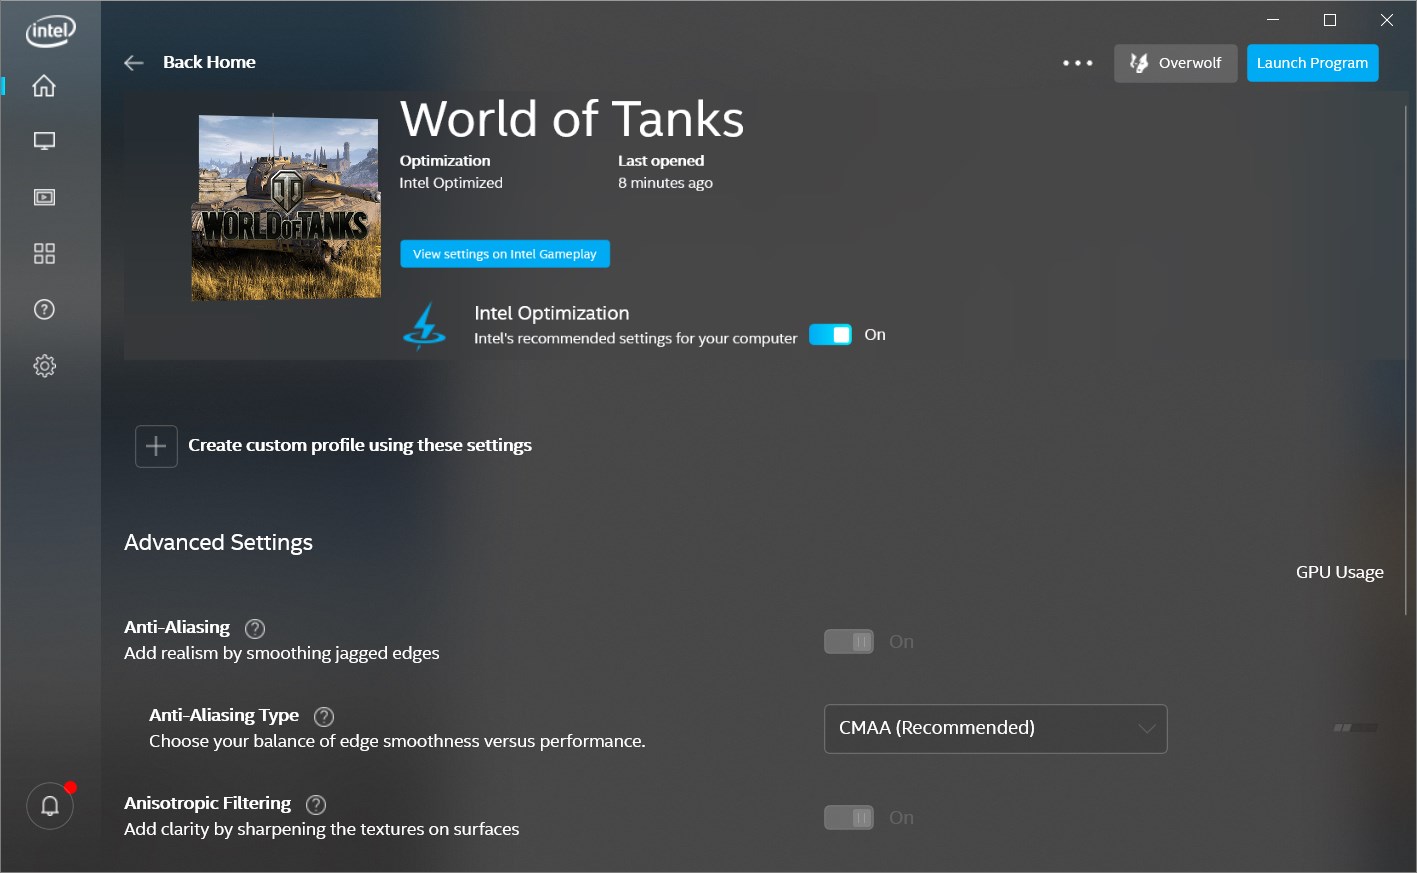Show the Anti-Aliasing Type help tooltip
The width and height of the screenshot is (1417, 873).
click(x=323, y=716)
